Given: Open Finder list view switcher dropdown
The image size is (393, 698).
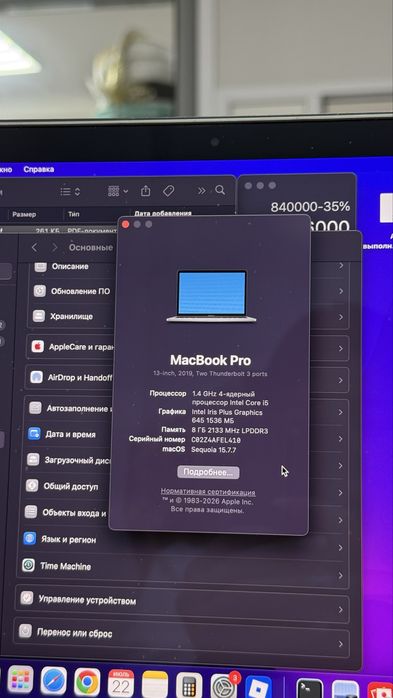Looking at the screenshot, I should coord(70,192).
